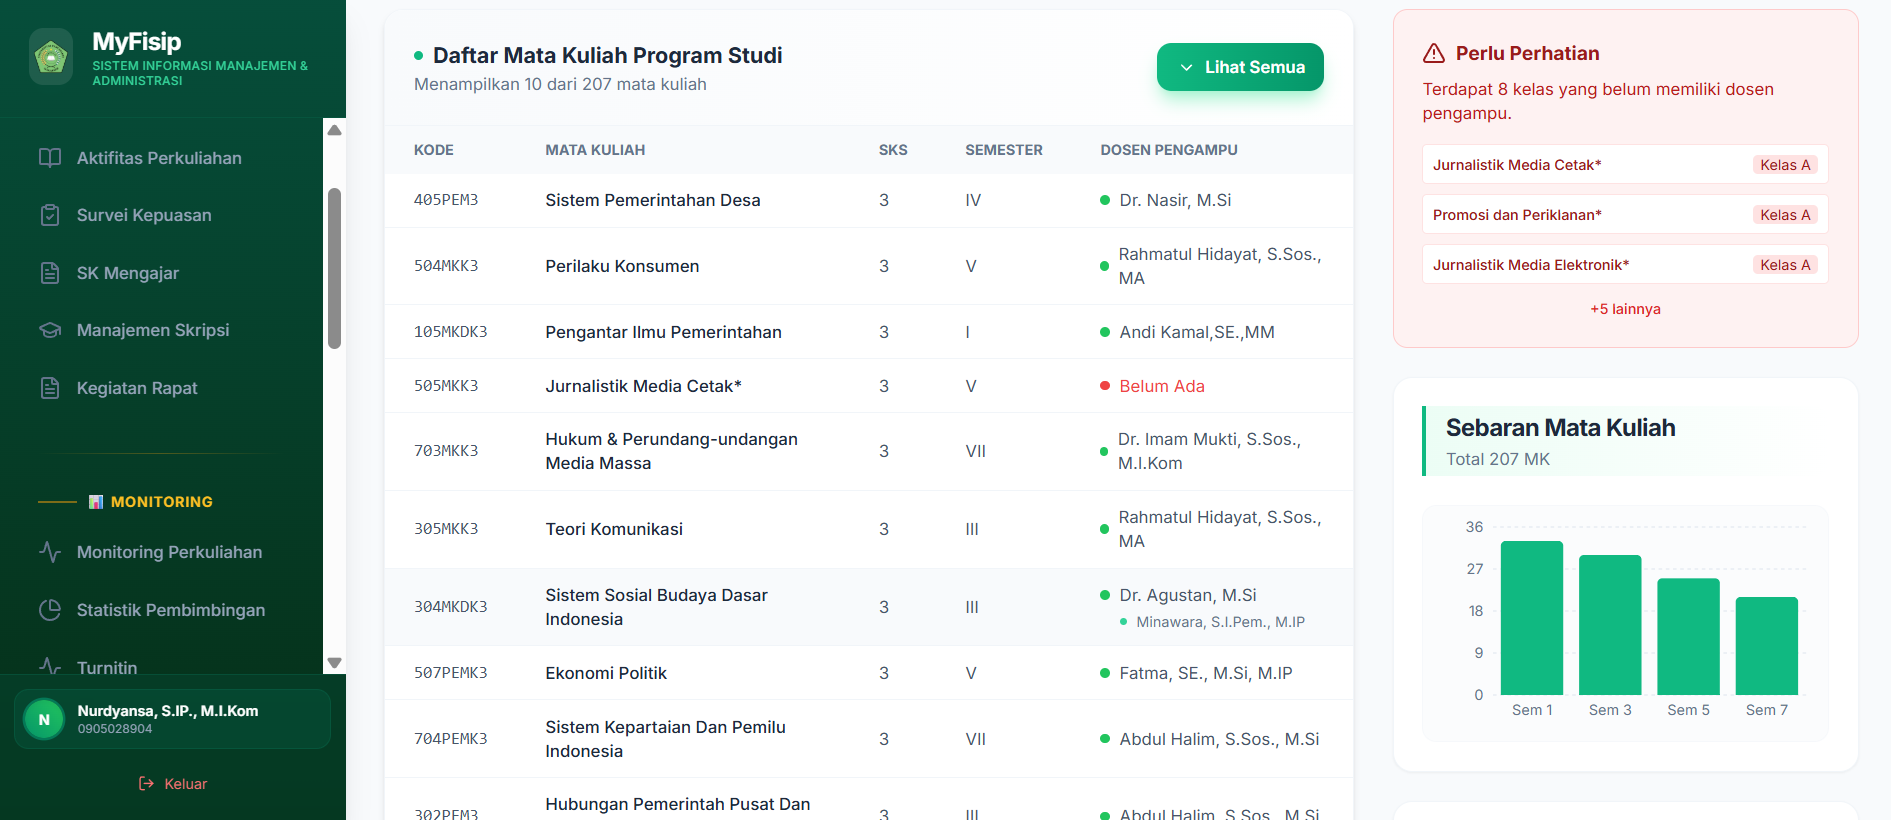The image size is (1891, 820).
Task: Click the bar chart icon next to MONITORING
Action: [96, 502]
